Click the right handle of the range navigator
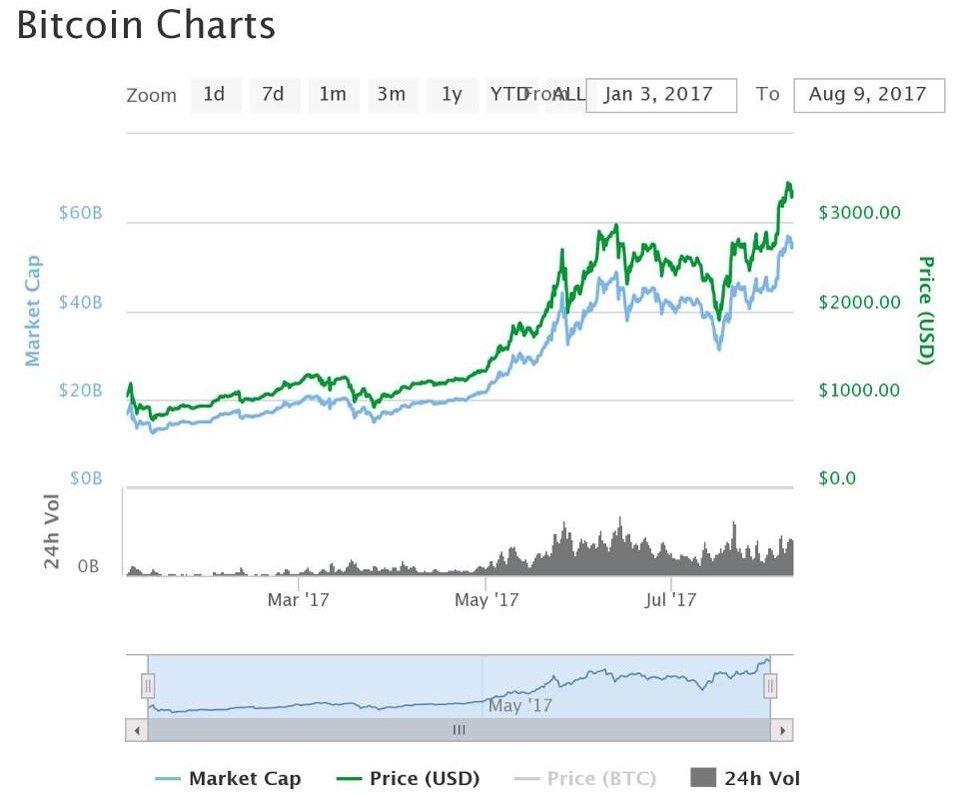The width and height of the screenshot is (960, 796). 770,685
